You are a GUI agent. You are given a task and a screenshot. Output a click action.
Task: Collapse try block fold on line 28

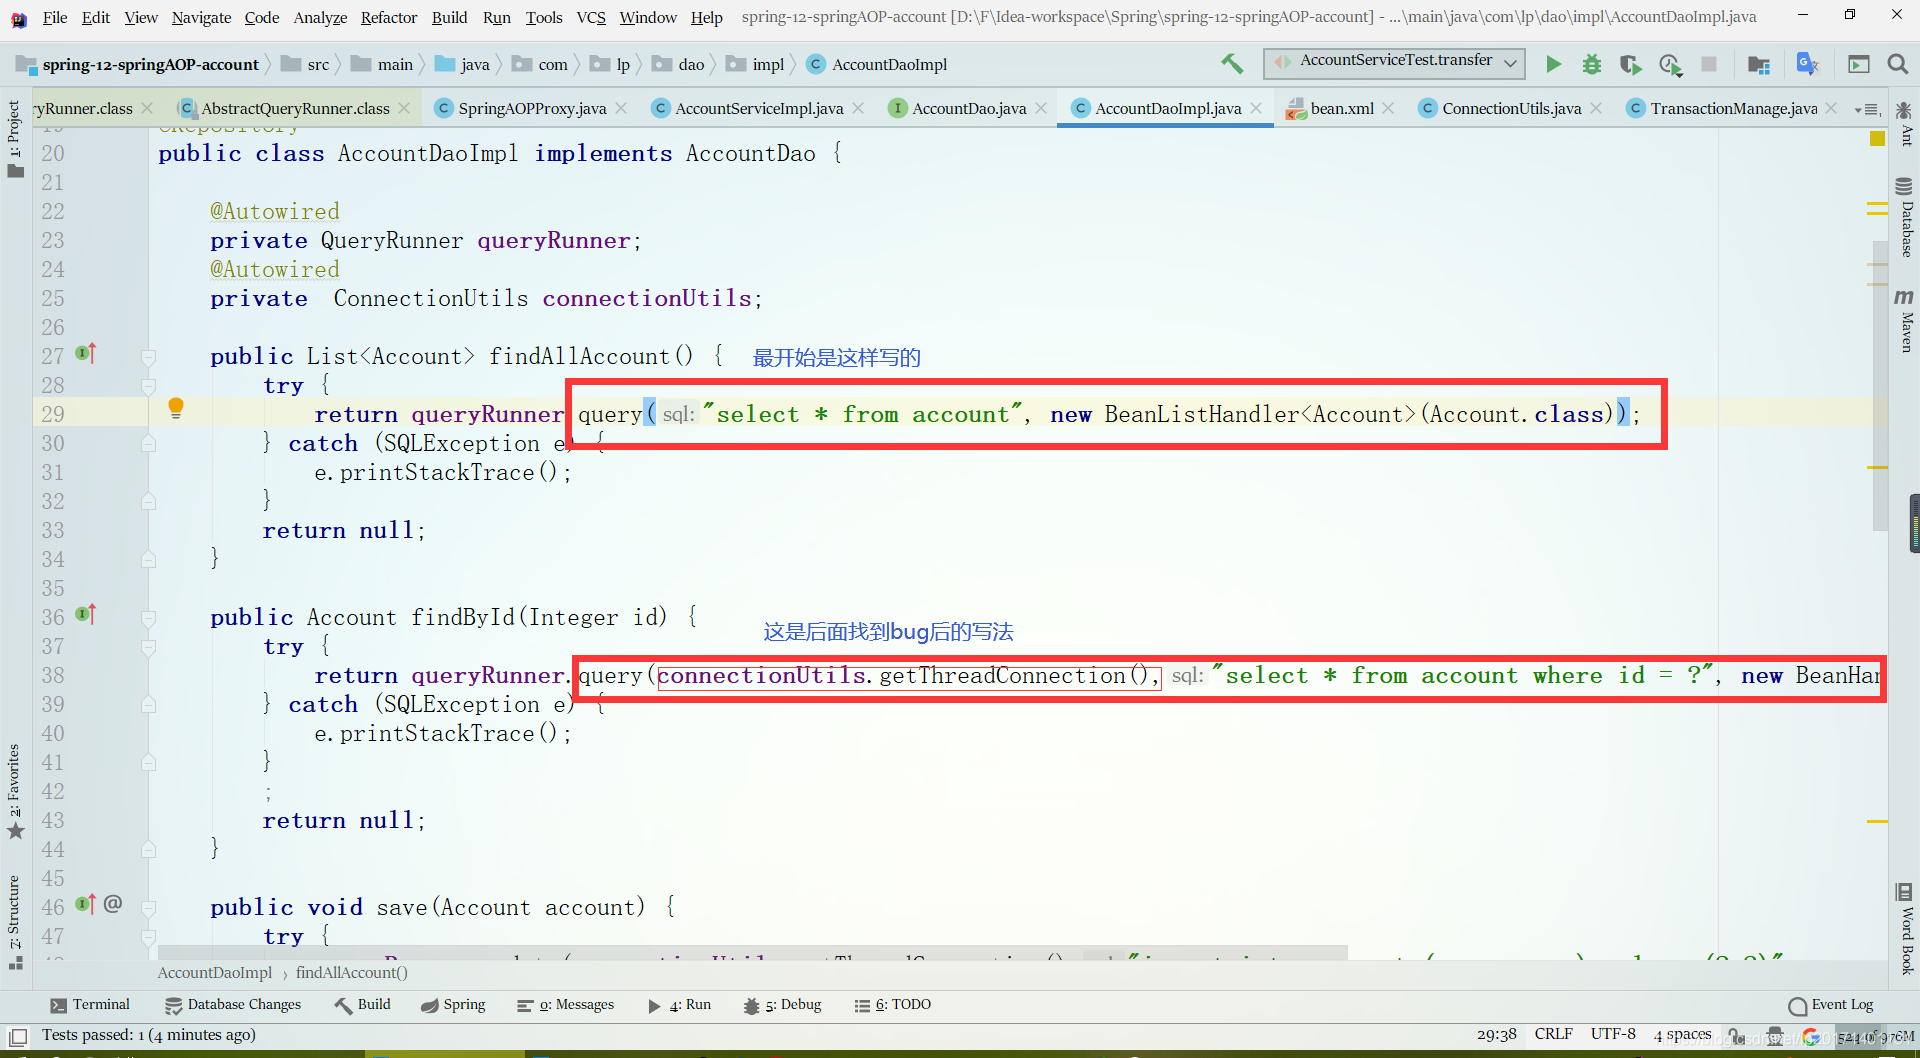pyautogui.click(x=148, y=386)
